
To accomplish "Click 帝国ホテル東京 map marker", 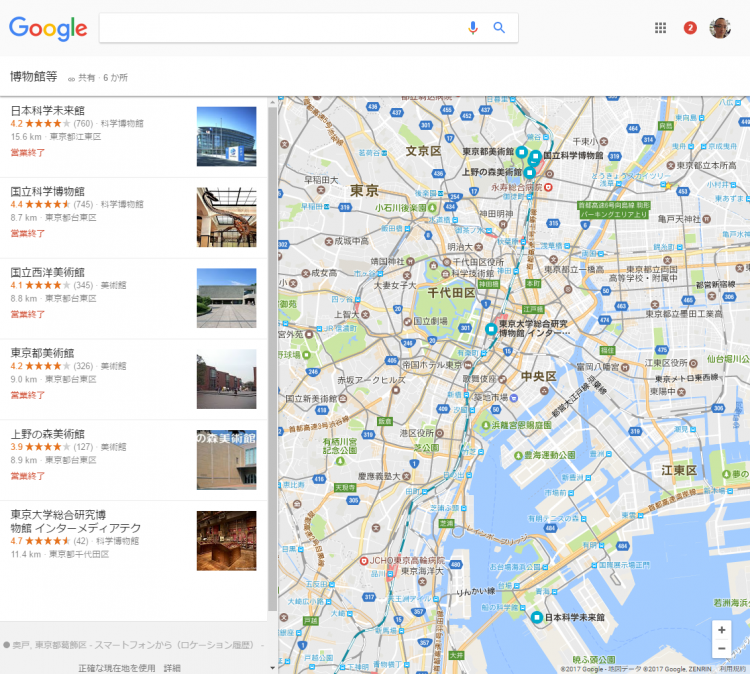I will tap(468, 365).
